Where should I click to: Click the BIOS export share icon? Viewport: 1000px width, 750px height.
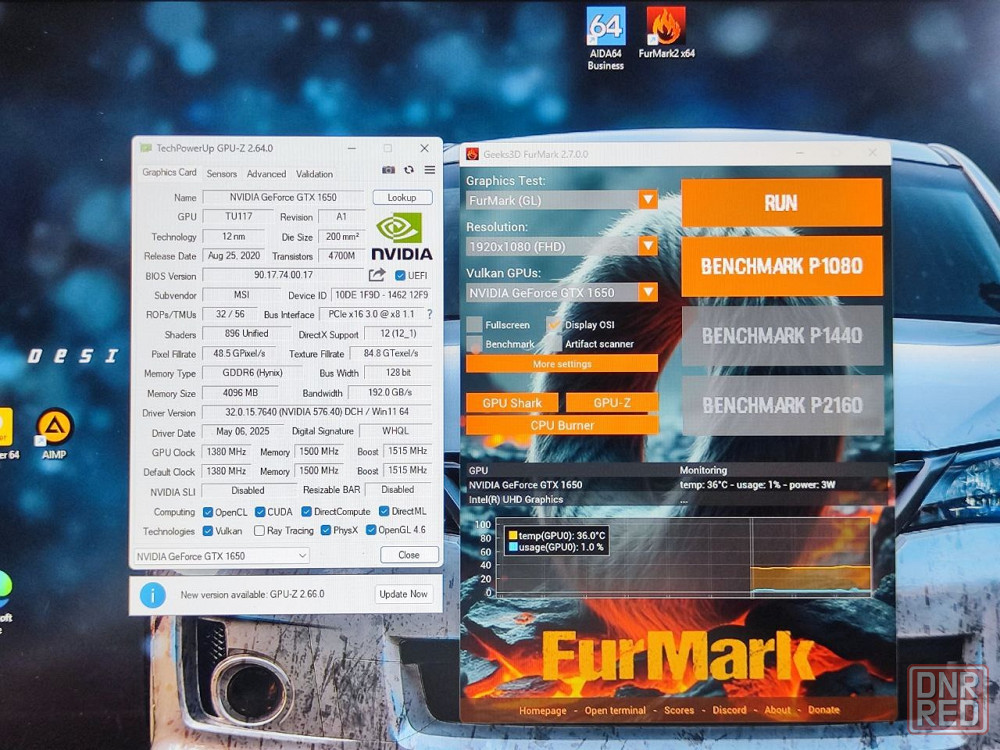click(377, 275)
